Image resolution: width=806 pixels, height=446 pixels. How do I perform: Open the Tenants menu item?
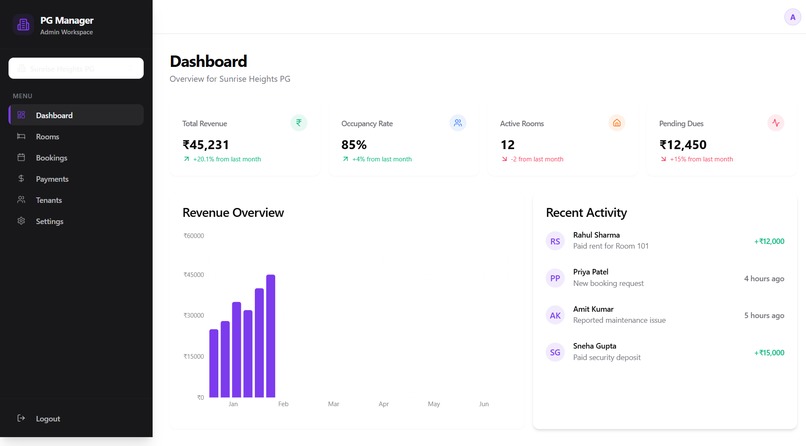pyautogui.click(x=76, y=200)
